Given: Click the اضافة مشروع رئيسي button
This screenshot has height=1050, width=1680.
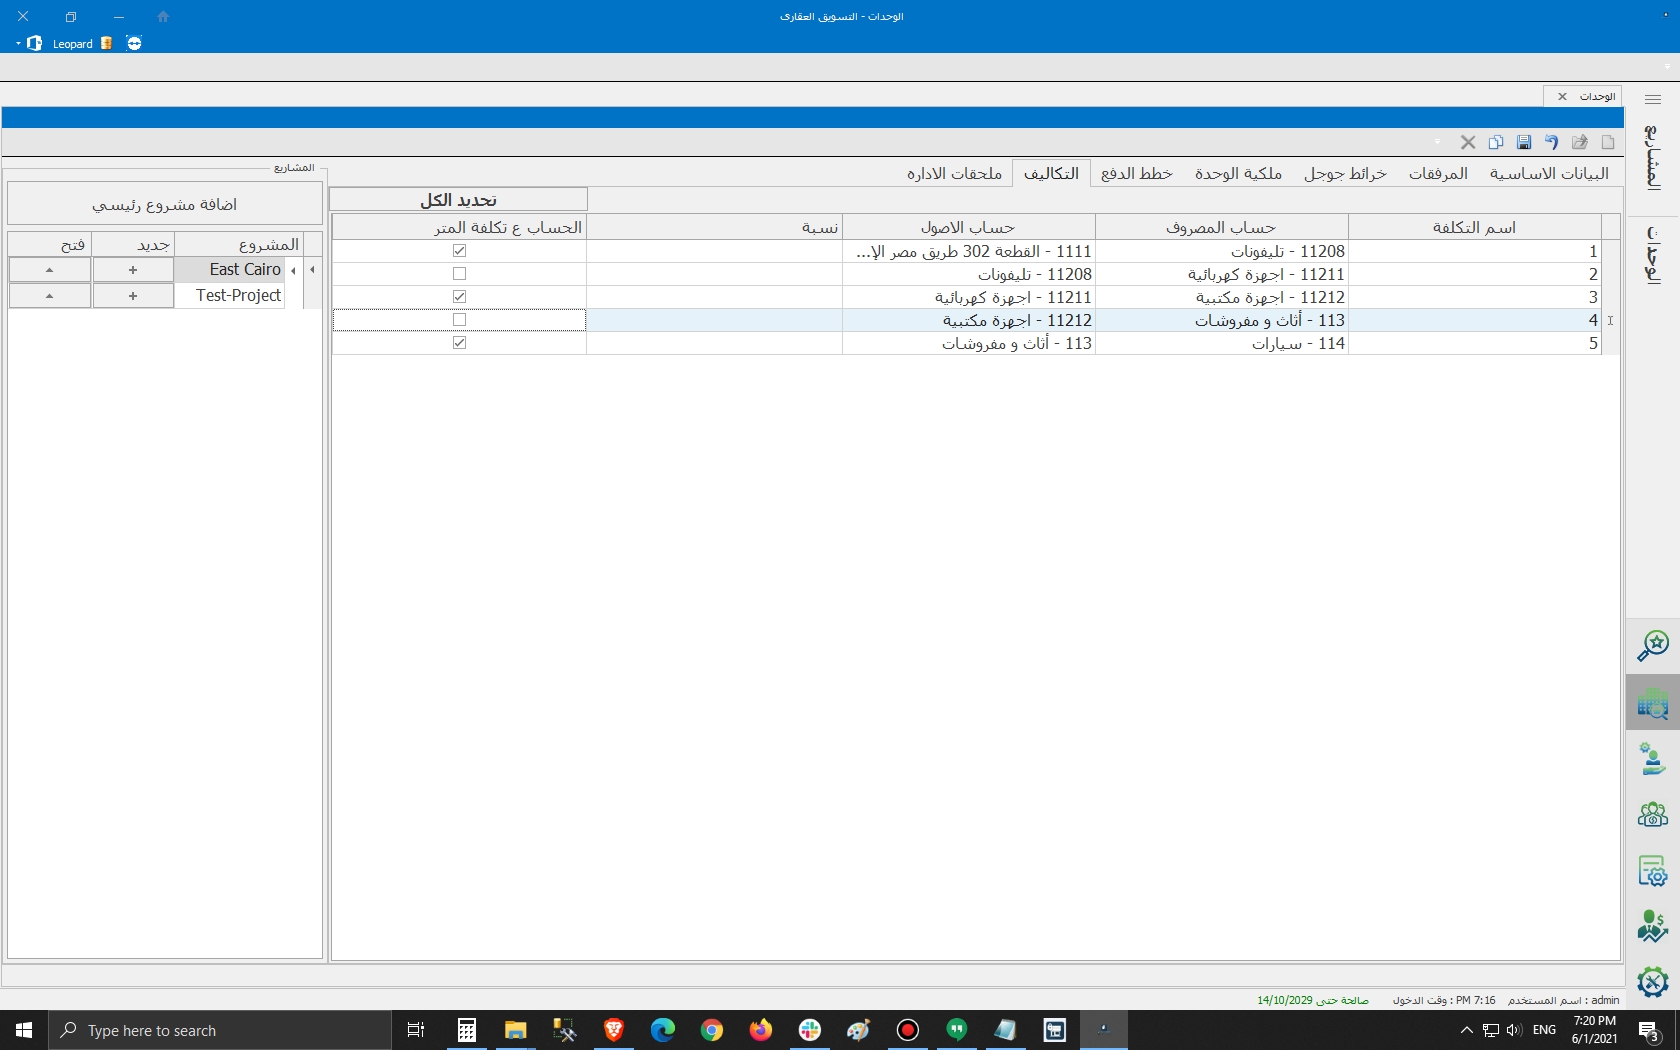Looking at the screenshot, I should [x=165, y=205].
